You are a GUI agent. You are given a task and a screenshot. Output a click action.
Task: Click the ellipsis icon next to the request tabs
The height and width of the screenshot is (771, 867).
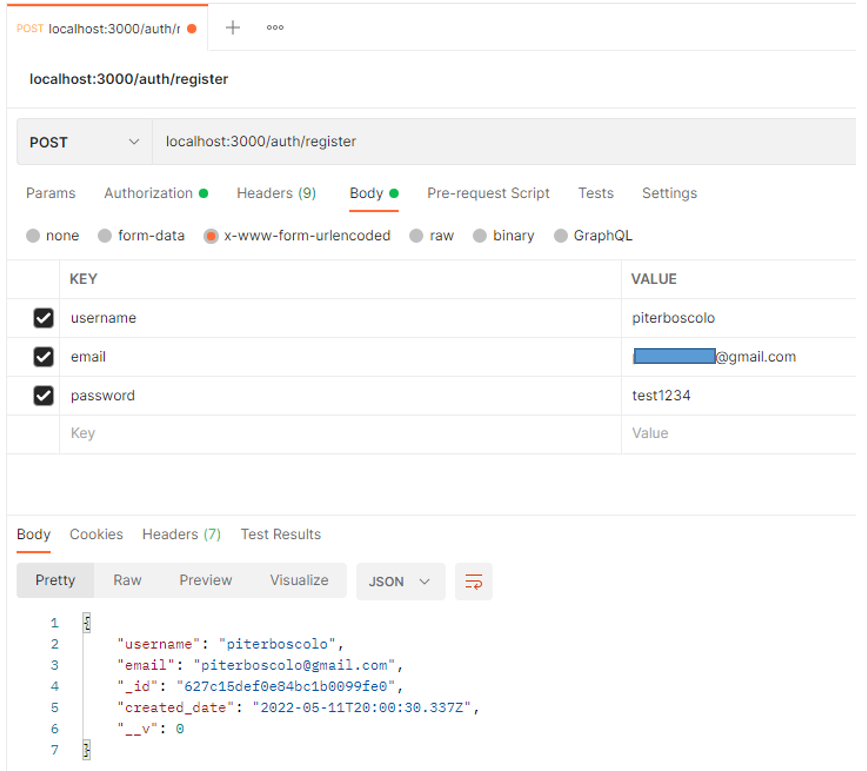[273, 27]
